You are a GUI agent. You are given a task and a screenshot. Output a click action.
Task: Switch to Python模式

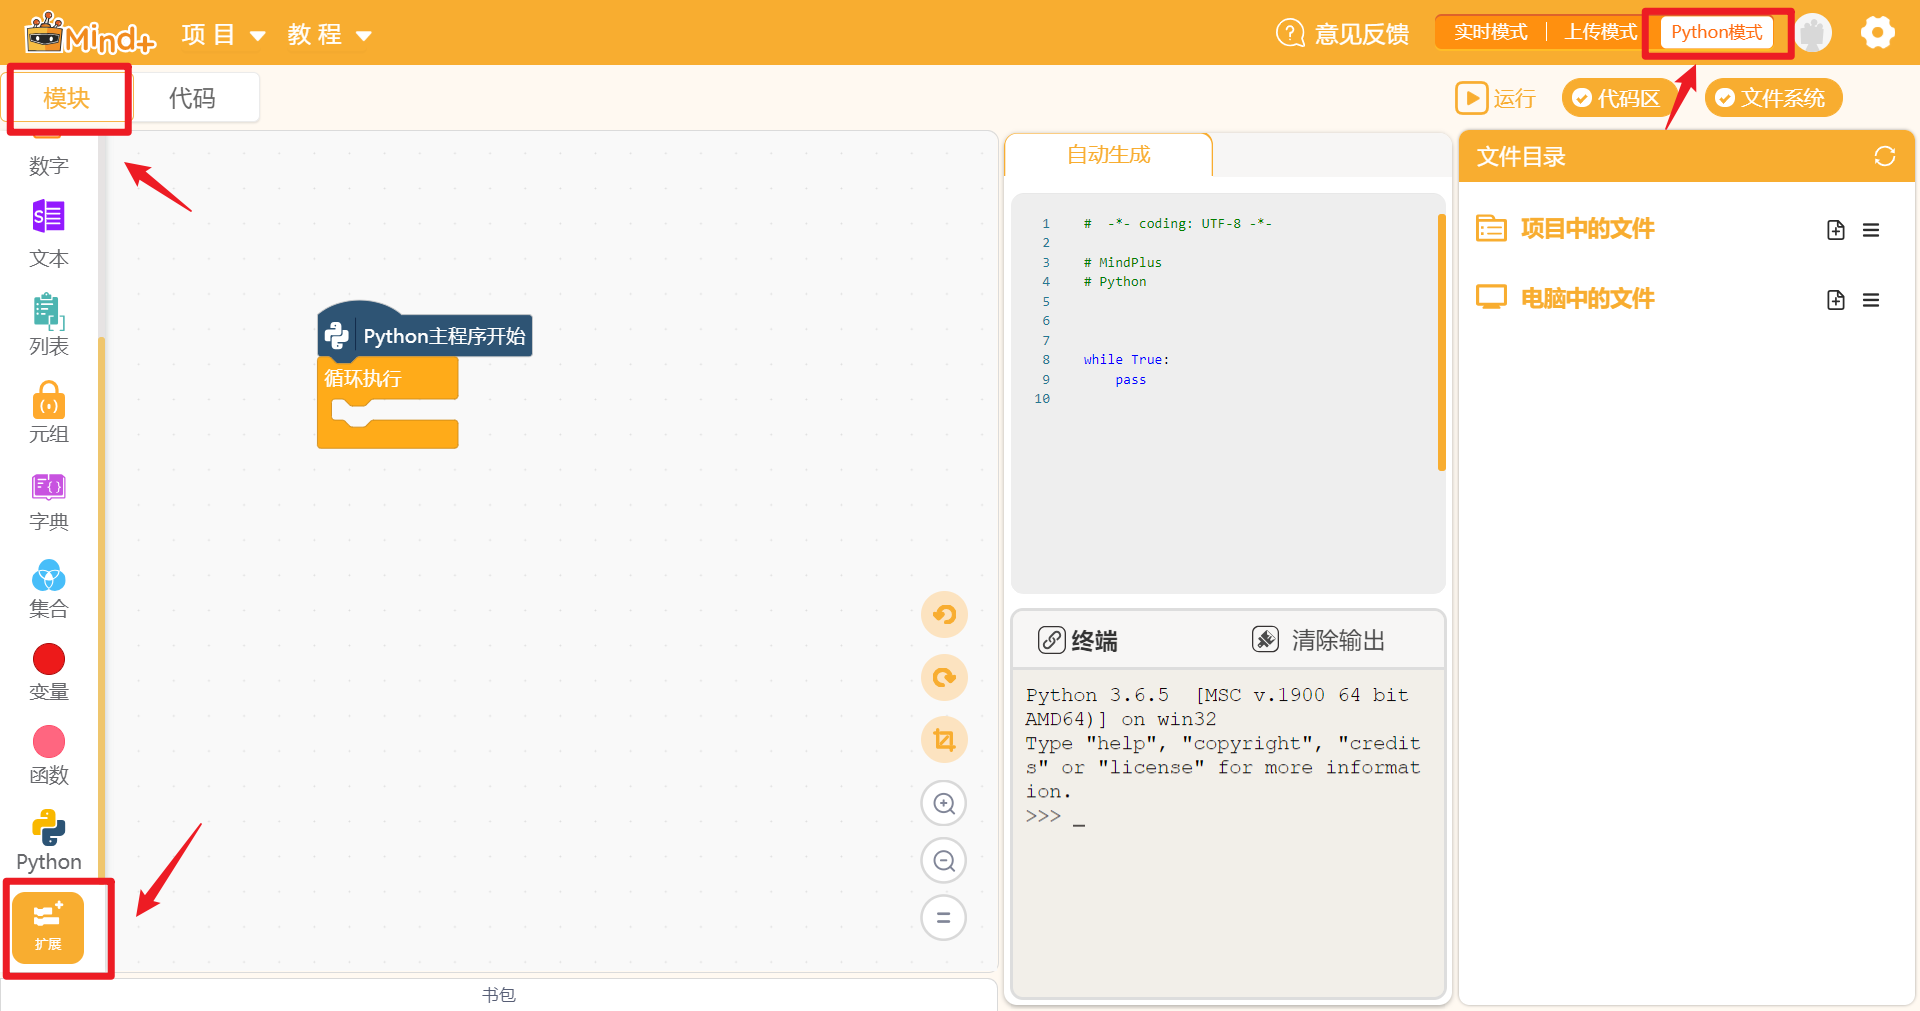[1716, 32]
